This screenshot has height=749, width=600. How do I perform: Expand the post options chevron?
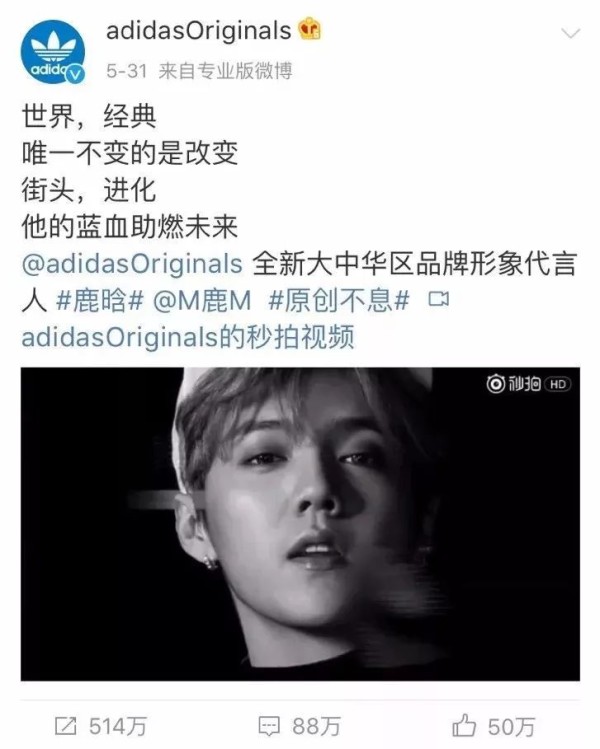[570, 33]
